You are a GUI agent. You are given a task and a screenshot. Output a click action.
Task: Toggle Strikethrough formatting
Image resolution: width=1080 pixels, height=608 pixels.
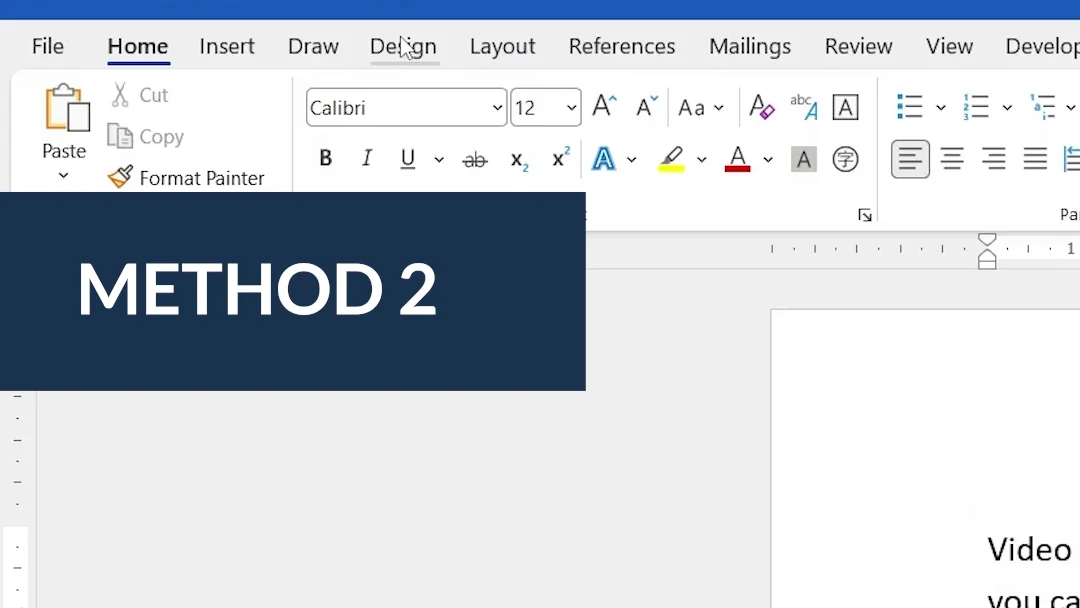click(475, 160)
